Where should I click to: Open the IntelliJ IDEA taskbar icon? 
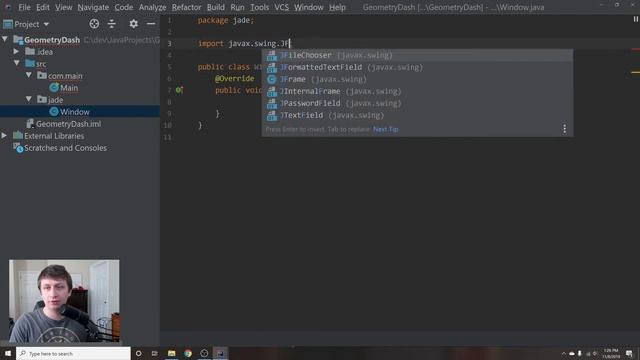(220, 353)
